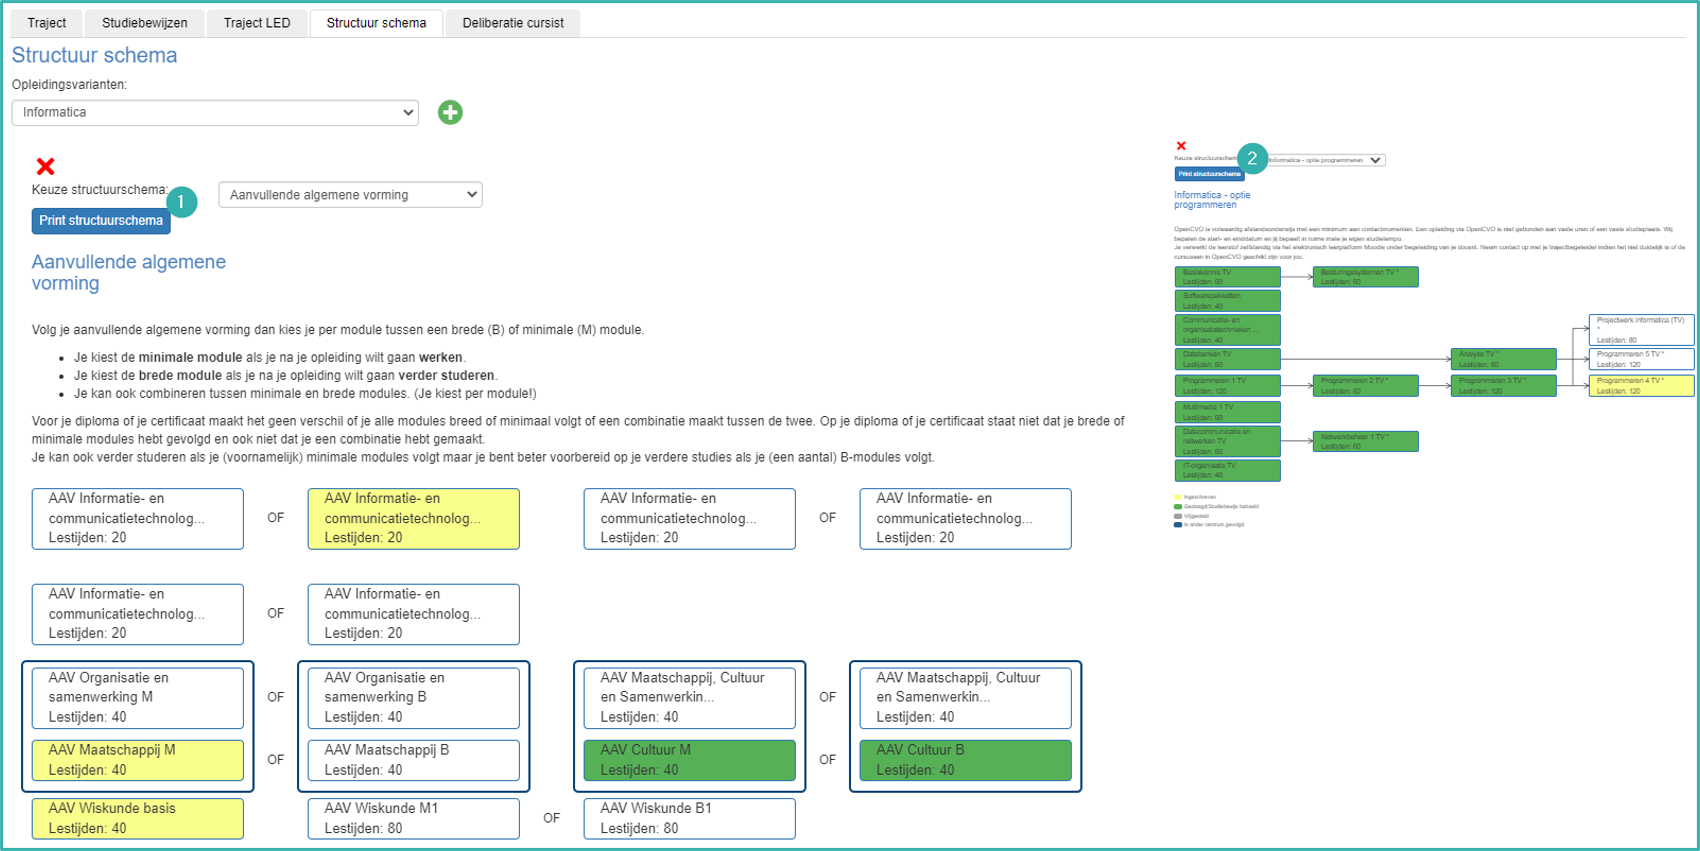Click the Aanvullende algemene vorming blue heading
Screen dimensions: 1700x851
pyautogui.click(x=128, y=272)
